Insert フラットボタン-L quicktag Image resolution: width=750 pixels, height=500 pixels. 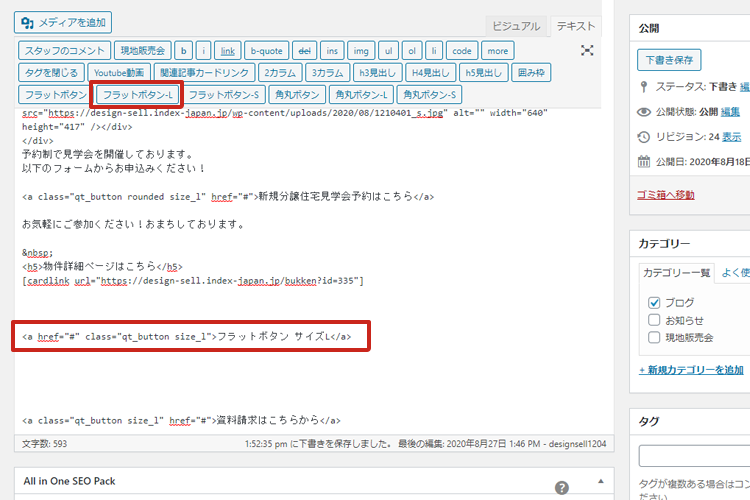point(136,95)
